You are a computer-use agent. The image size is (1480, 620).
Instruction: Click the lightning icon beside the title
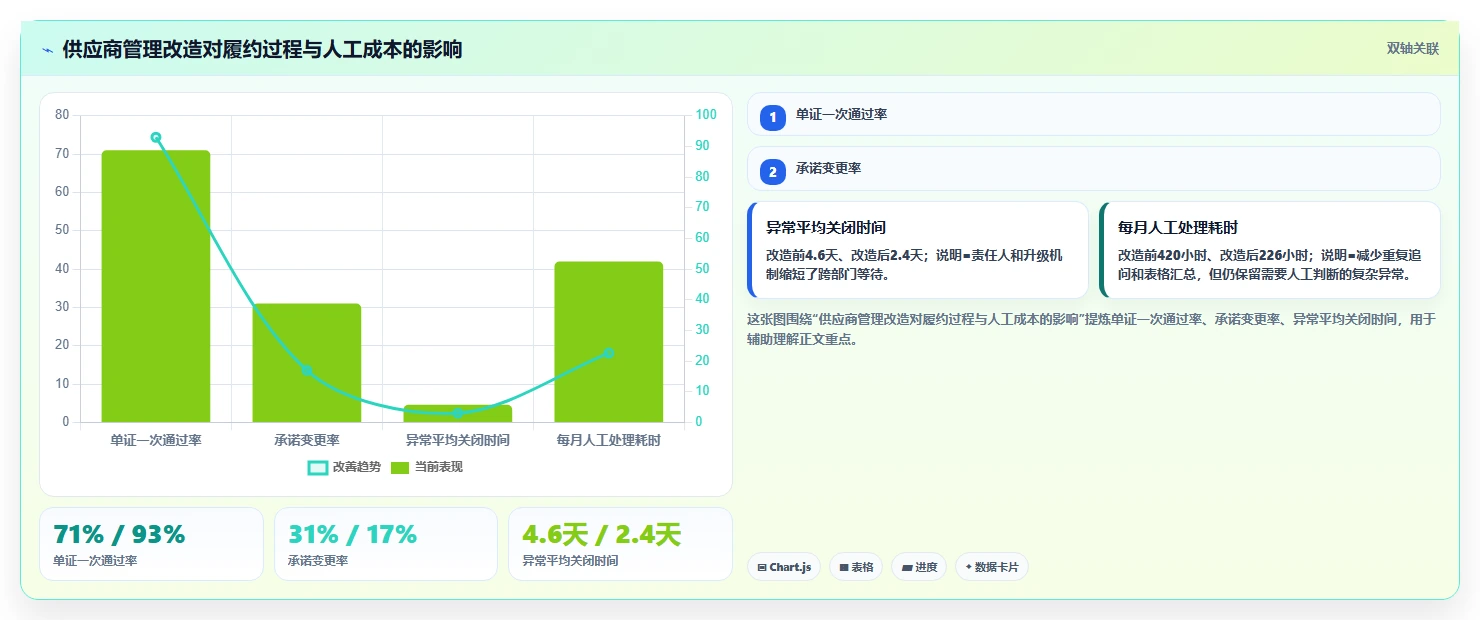[x=47, y=50]
